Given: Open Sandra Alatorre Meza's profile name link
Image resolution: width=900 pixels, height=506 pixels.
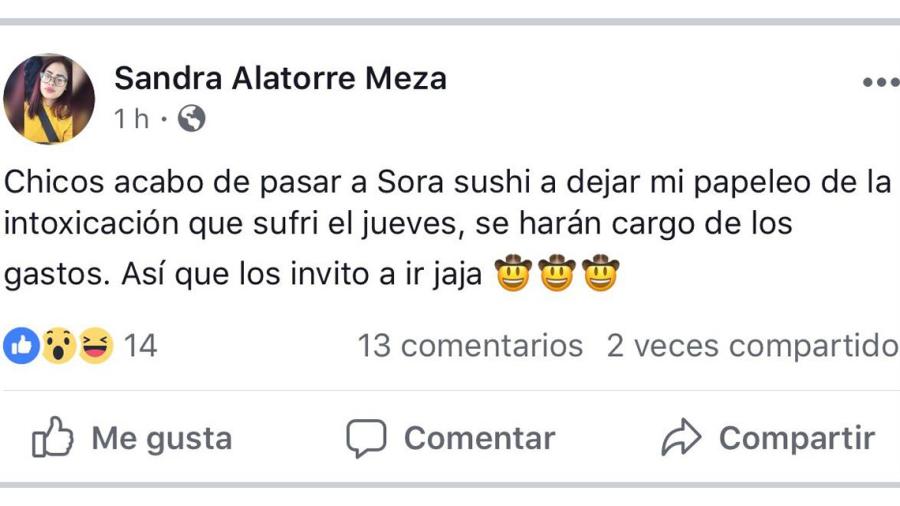Looking at the screenshot, I should click(x=280, y=77).
